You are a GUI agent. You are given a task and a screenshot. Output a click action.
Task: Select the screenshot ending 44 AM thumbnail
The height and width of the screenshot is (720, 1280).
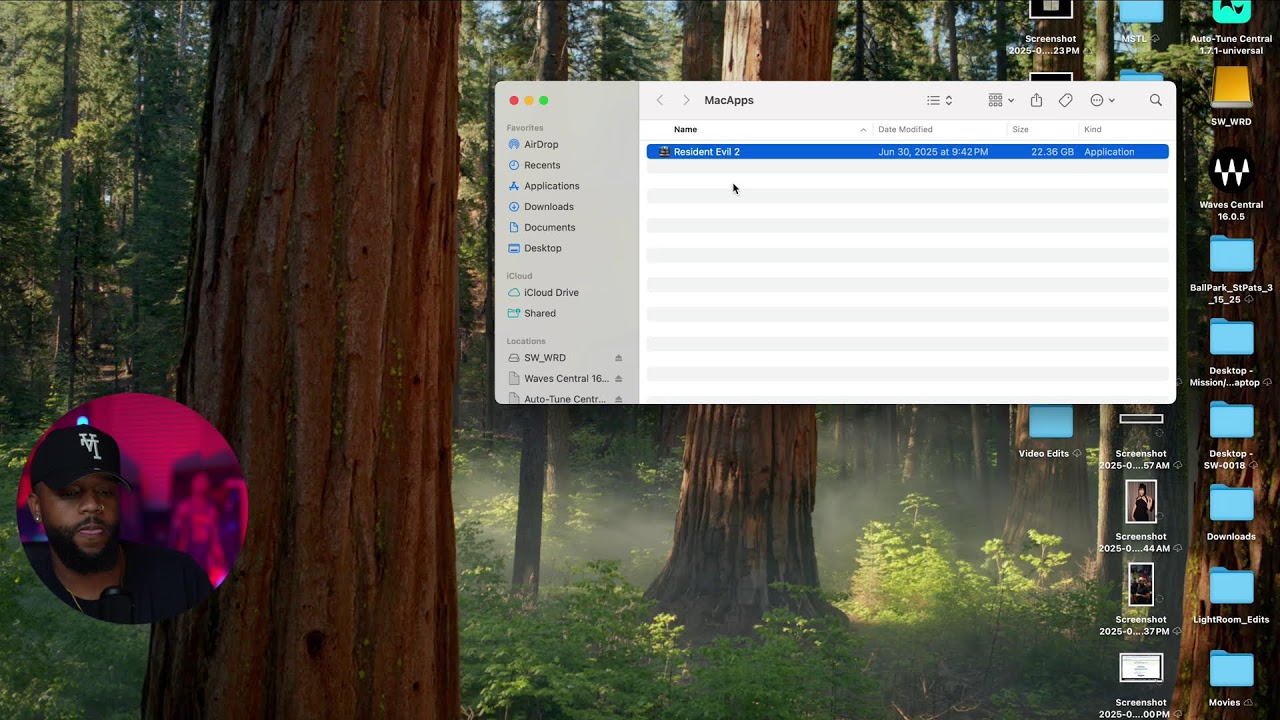click(x=1141, y=502)
